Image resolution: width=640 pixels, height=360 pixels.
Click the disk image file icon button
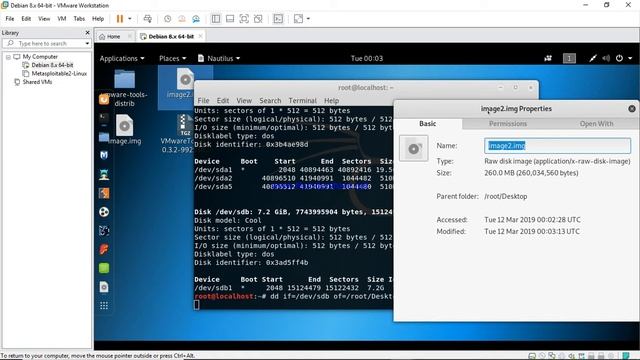tap(413, 148)
